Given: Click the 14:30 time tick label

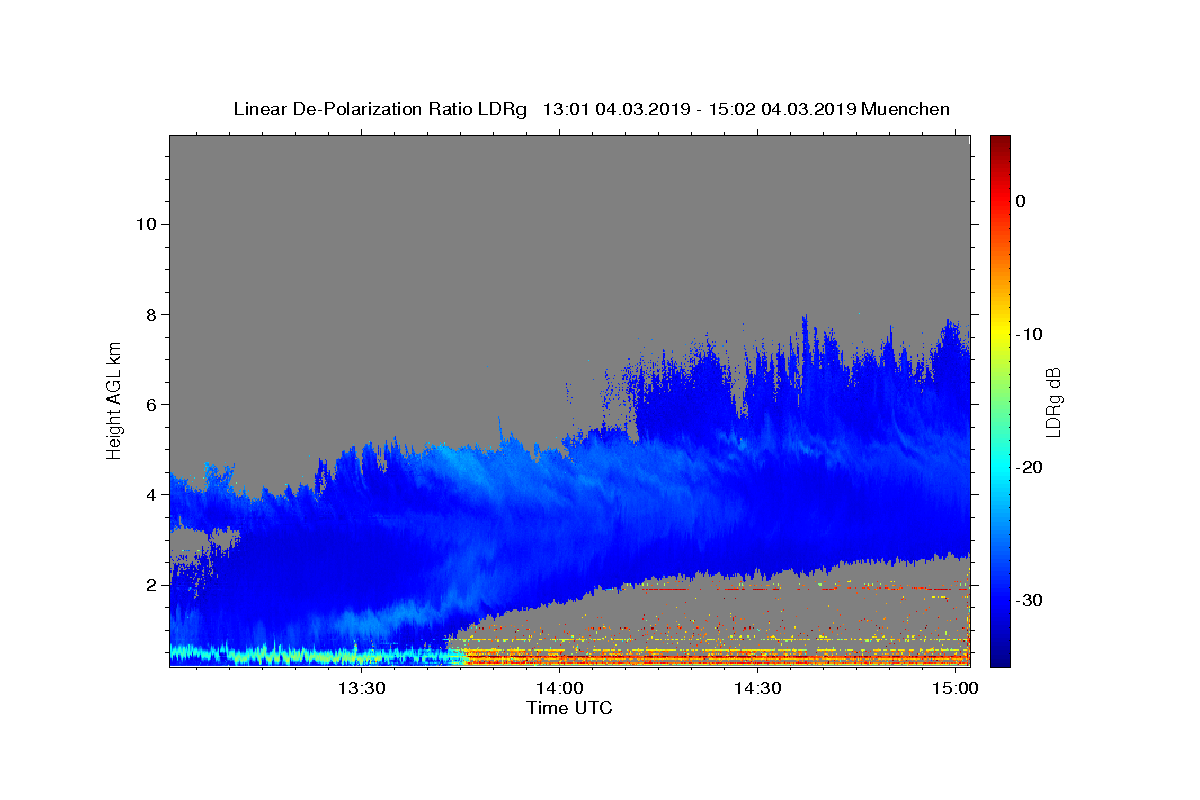Looking at the screenshot, I should pyautogui.click(x=757, y=688).
